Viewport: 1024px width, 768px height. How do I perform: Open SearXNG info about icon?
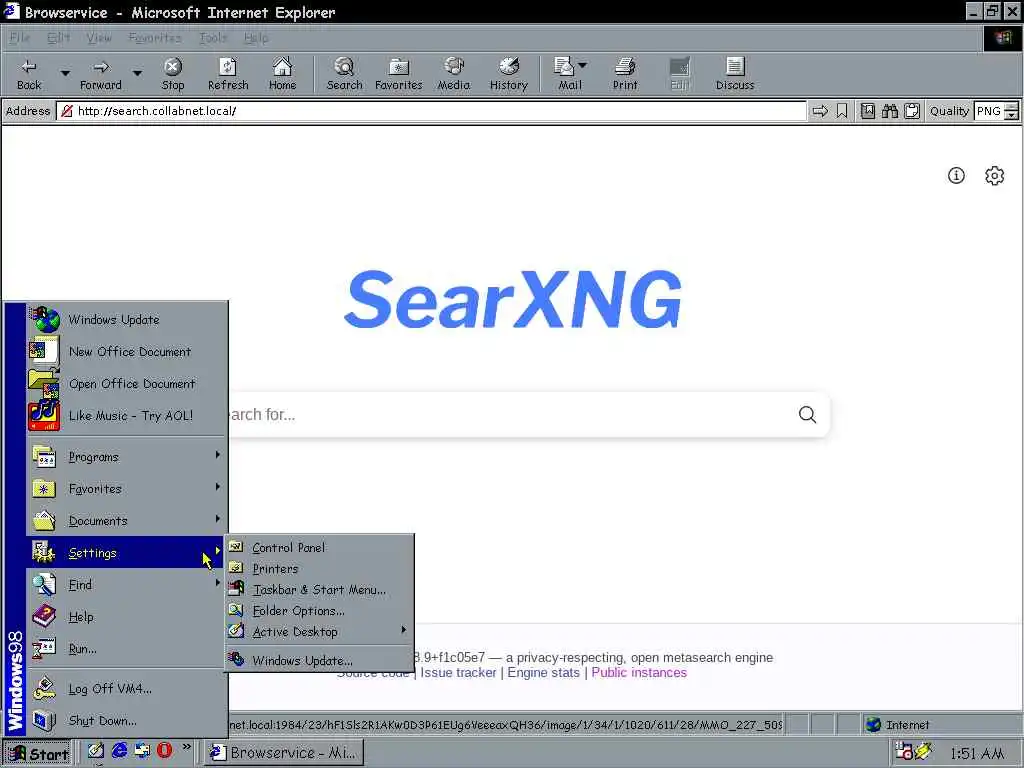click(956, 176)
